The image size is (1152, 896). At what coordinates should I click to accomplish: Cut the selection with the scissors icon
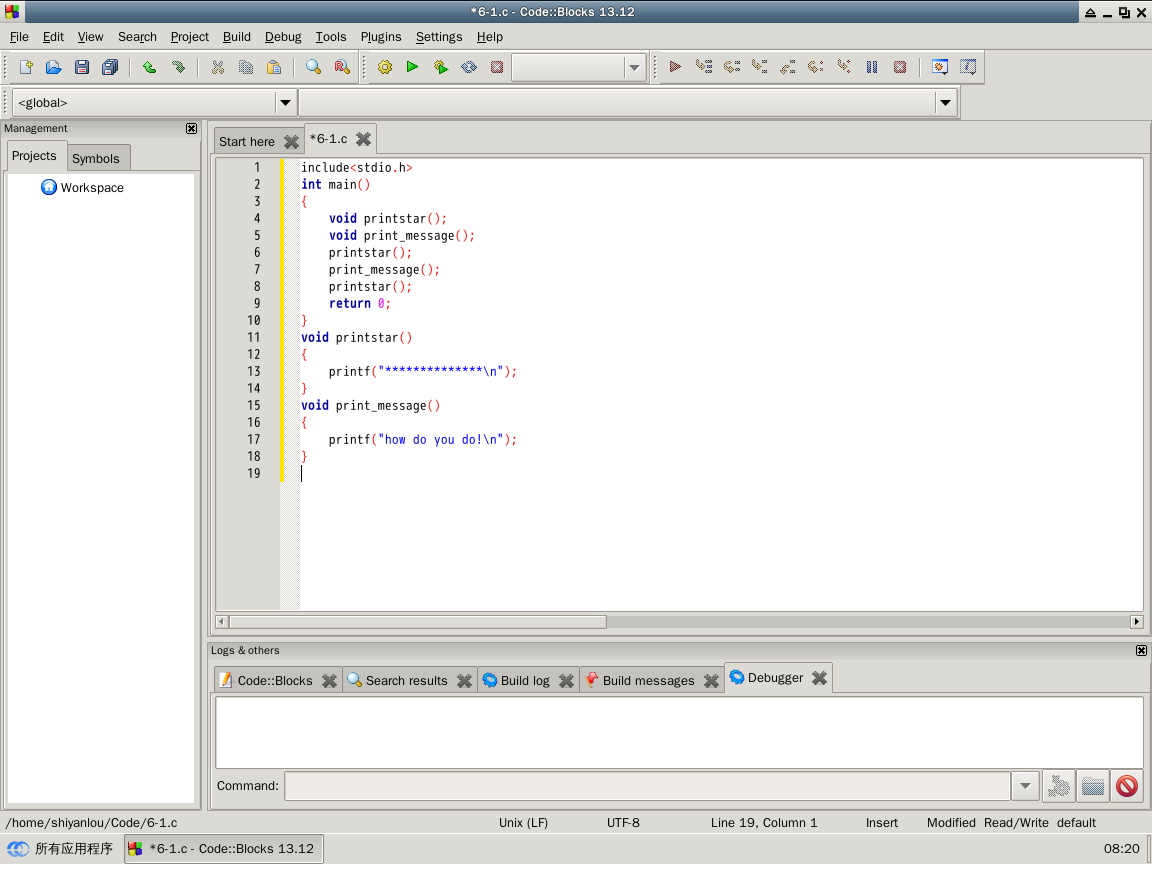point(217,67)
